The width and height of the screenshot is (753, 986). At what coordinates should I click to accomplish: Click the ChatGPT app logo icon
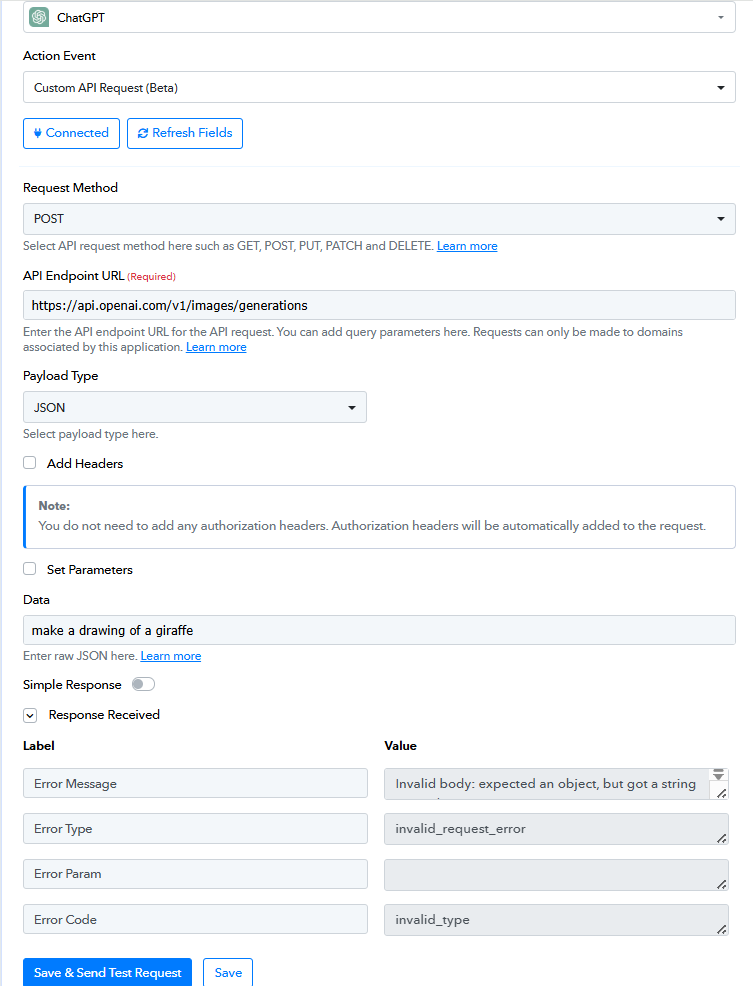tap(39, 17)
